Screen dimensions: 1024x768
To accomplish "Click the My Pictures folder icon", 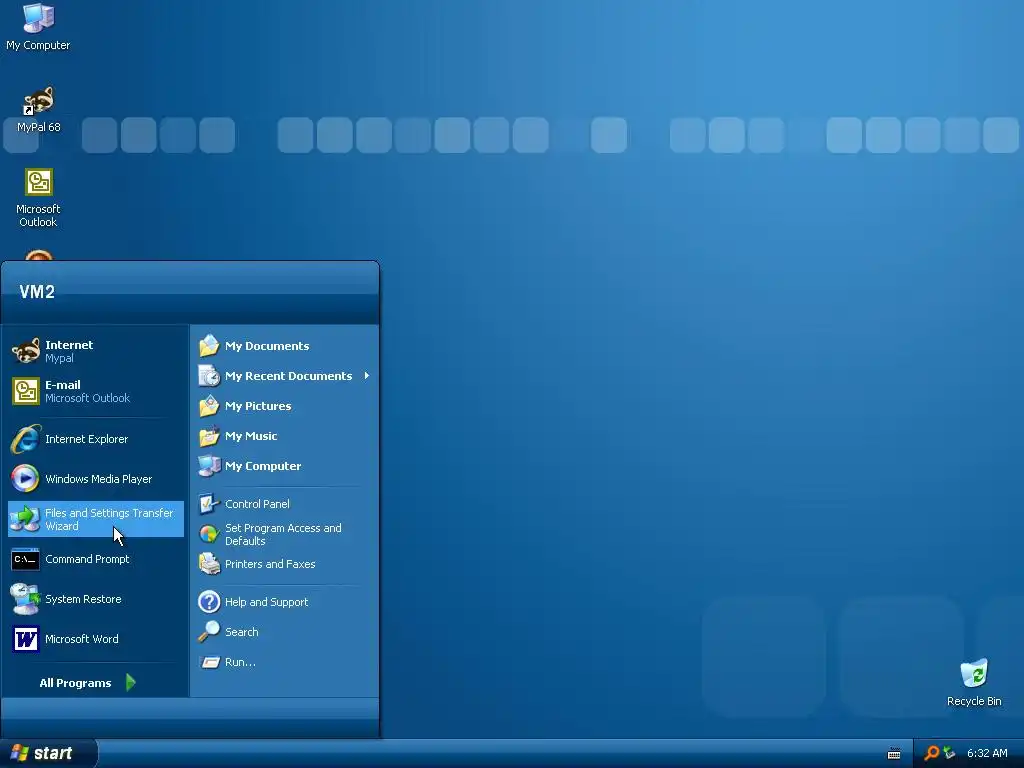I will pos(209,406).
